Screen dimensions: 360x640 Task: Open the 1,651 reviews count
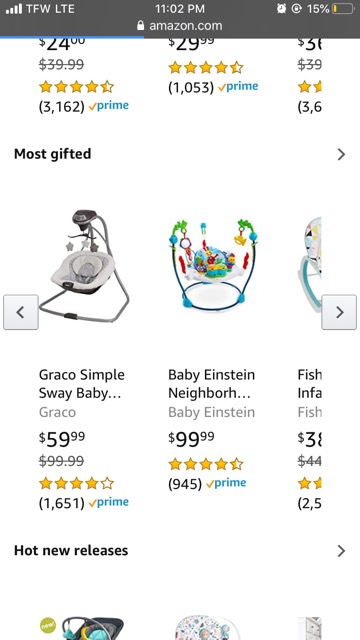[62, 503]
